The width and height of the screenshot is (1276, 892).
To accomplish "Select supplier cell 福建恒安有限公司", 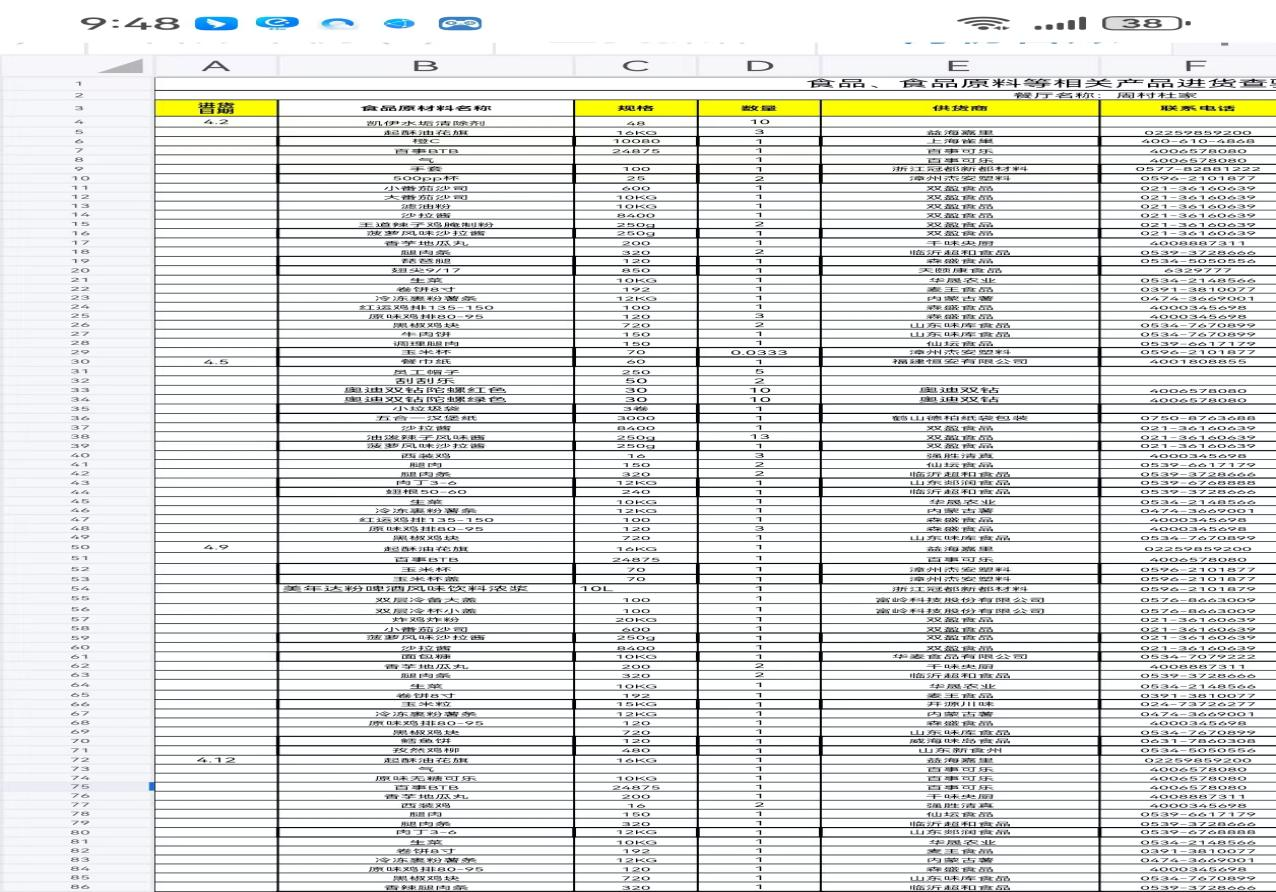I will (960, 361).
